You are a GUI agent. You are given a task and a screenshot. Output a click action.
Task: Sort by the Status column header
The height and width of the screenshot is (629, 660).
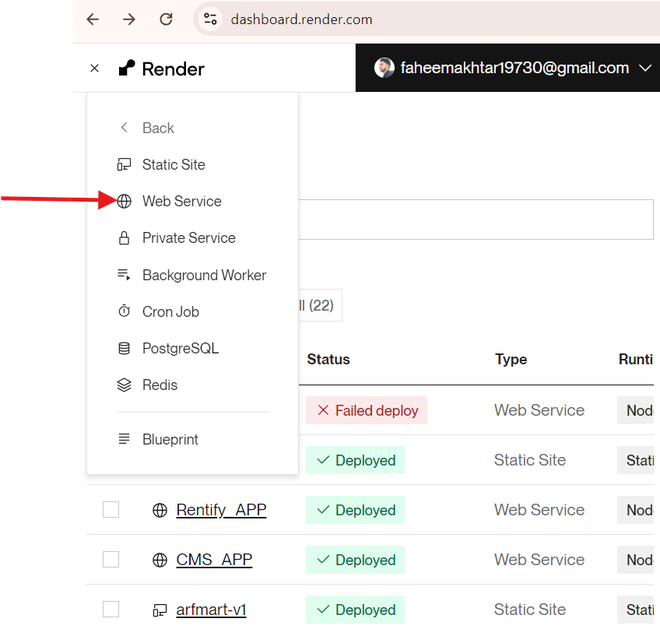pos(328,359)
